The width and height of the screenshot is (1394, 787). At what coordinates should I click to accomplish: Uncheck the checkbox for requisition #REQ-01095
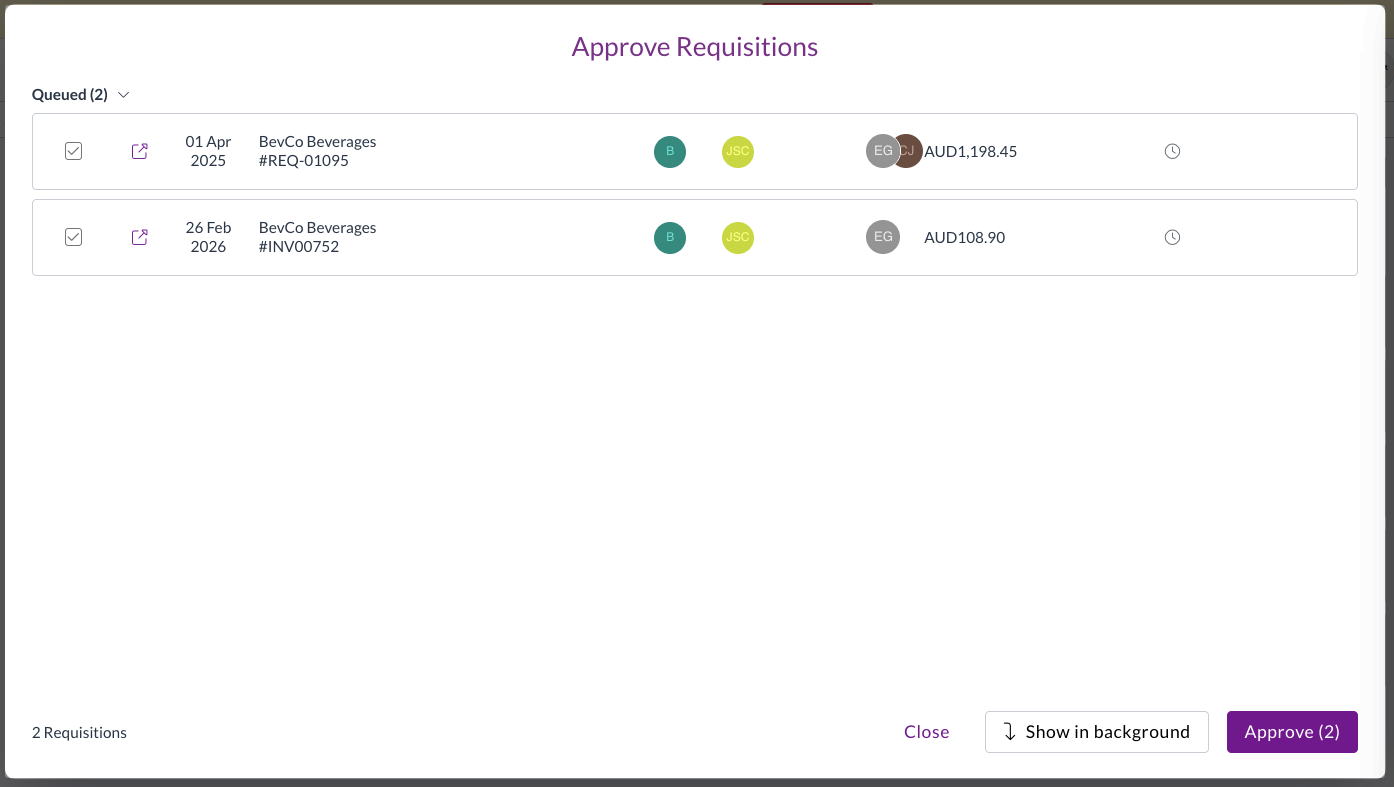coord(73,151)
